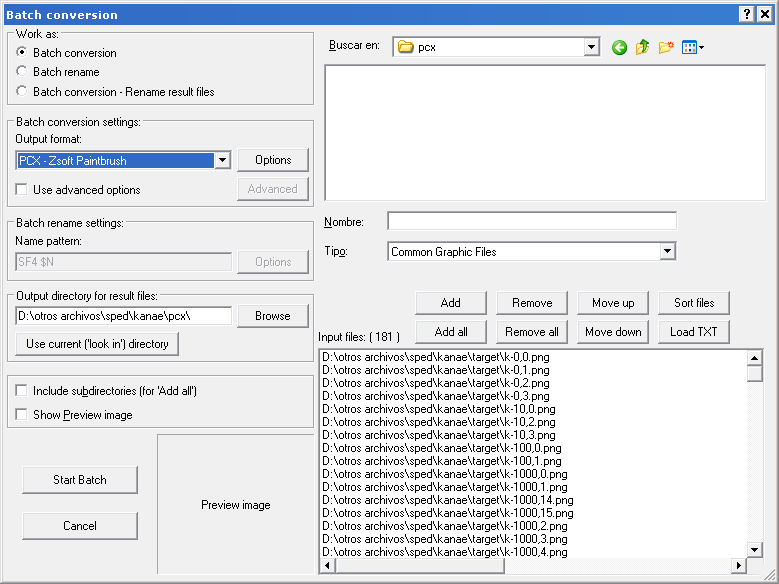Toggle Include subdirectories checkbox
Screen dimensions: 779x584
coord(22,391)
